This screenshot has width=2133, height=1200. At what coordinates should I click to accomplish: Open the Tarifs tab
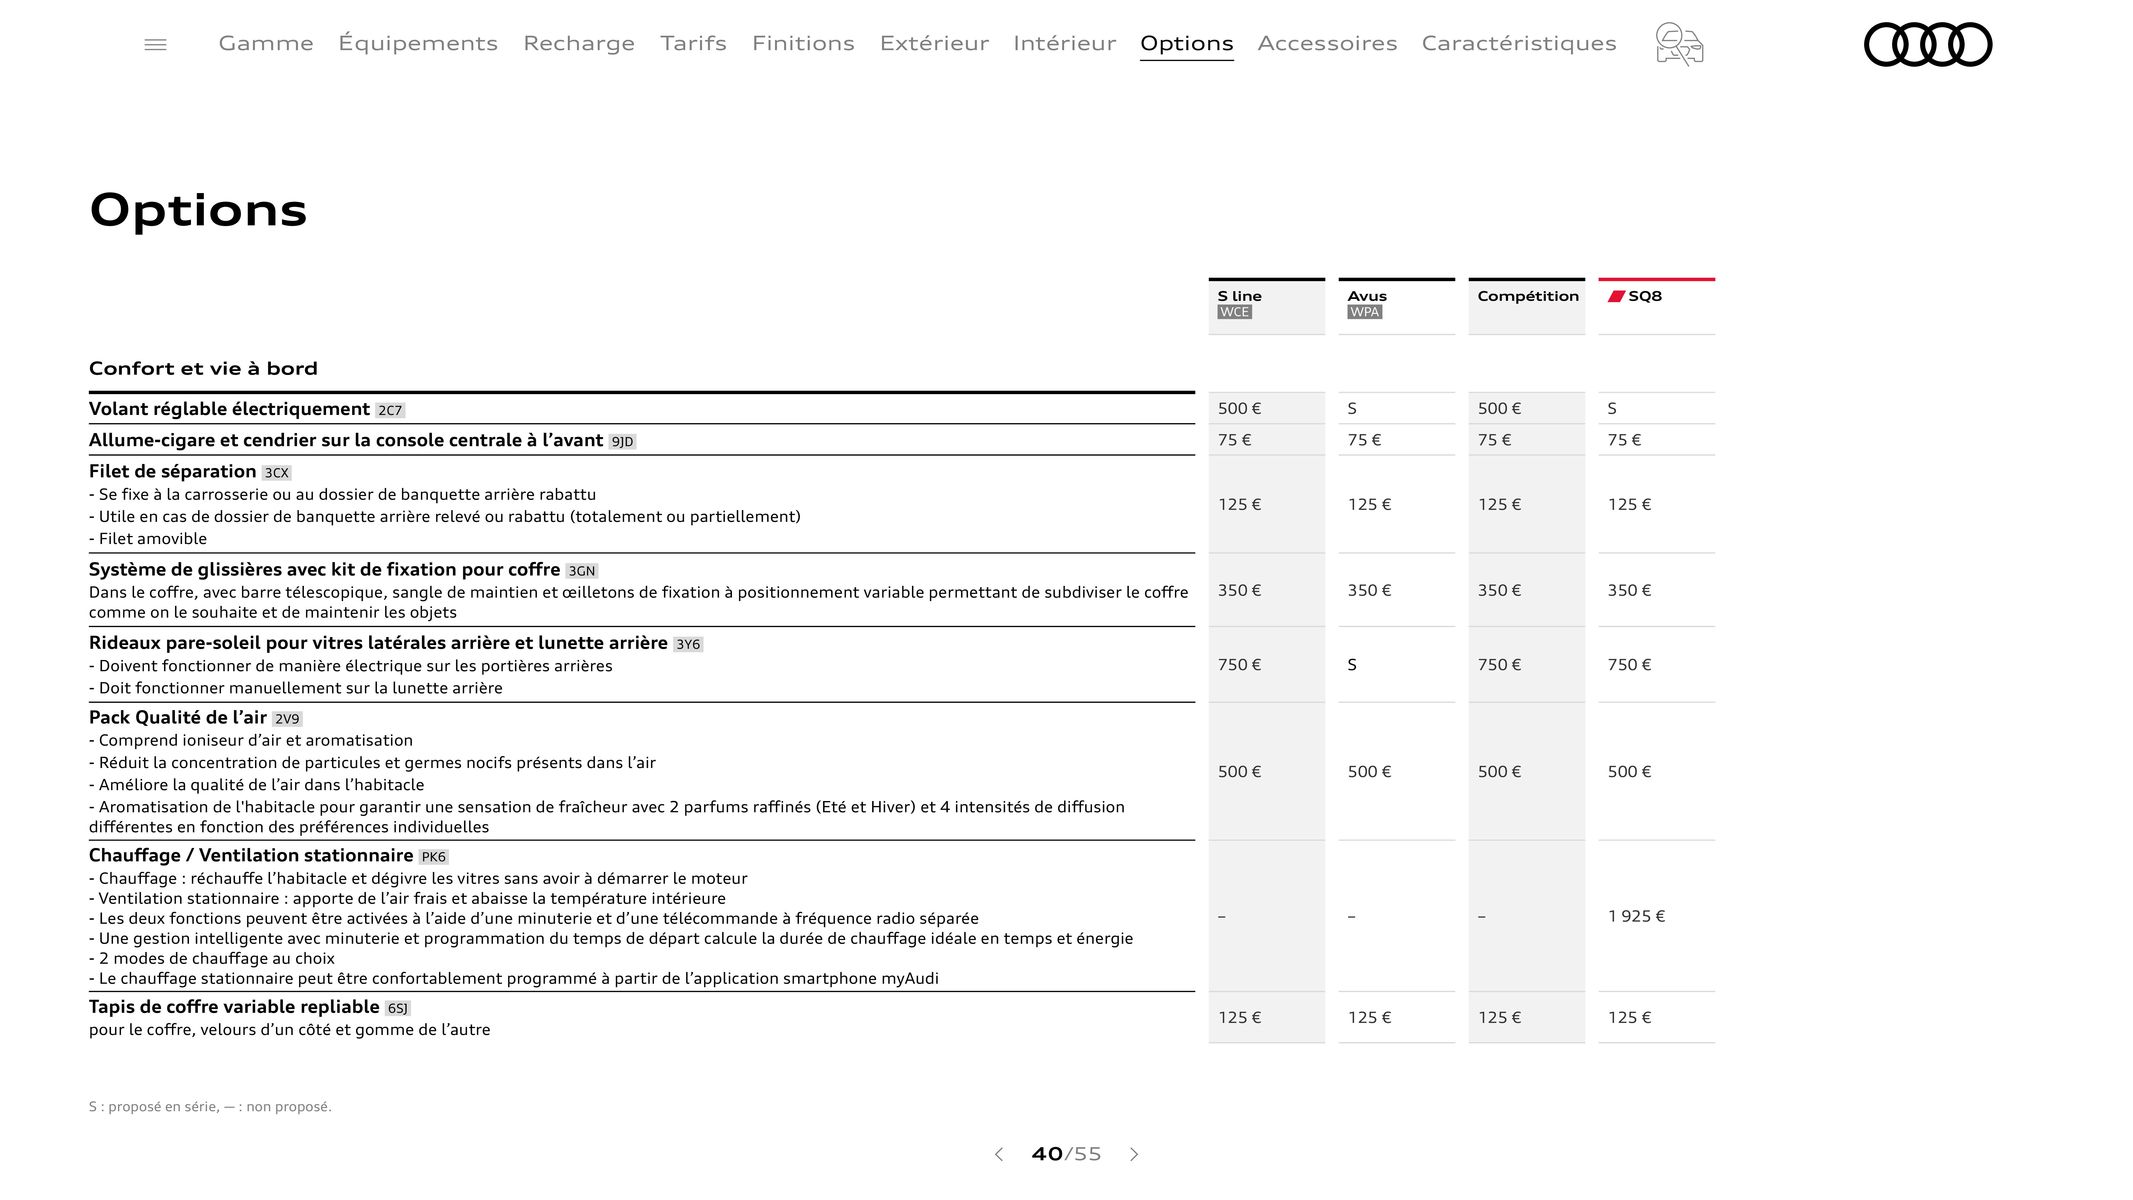point(693,43)
